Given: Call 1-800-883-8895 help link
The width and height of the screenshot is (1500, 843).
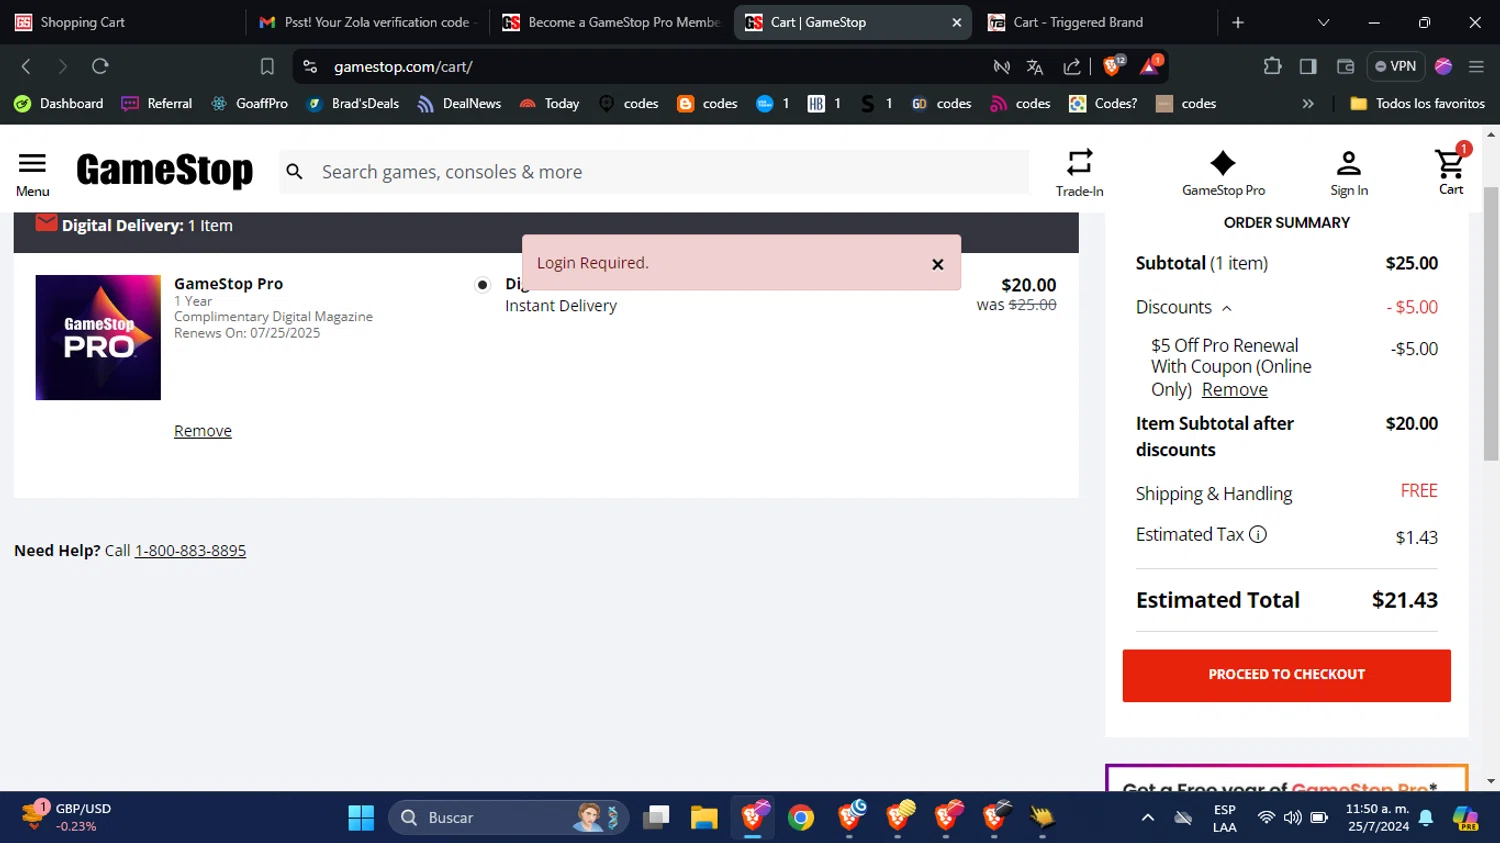Looking at the screenshot, I should coord(190,551).
